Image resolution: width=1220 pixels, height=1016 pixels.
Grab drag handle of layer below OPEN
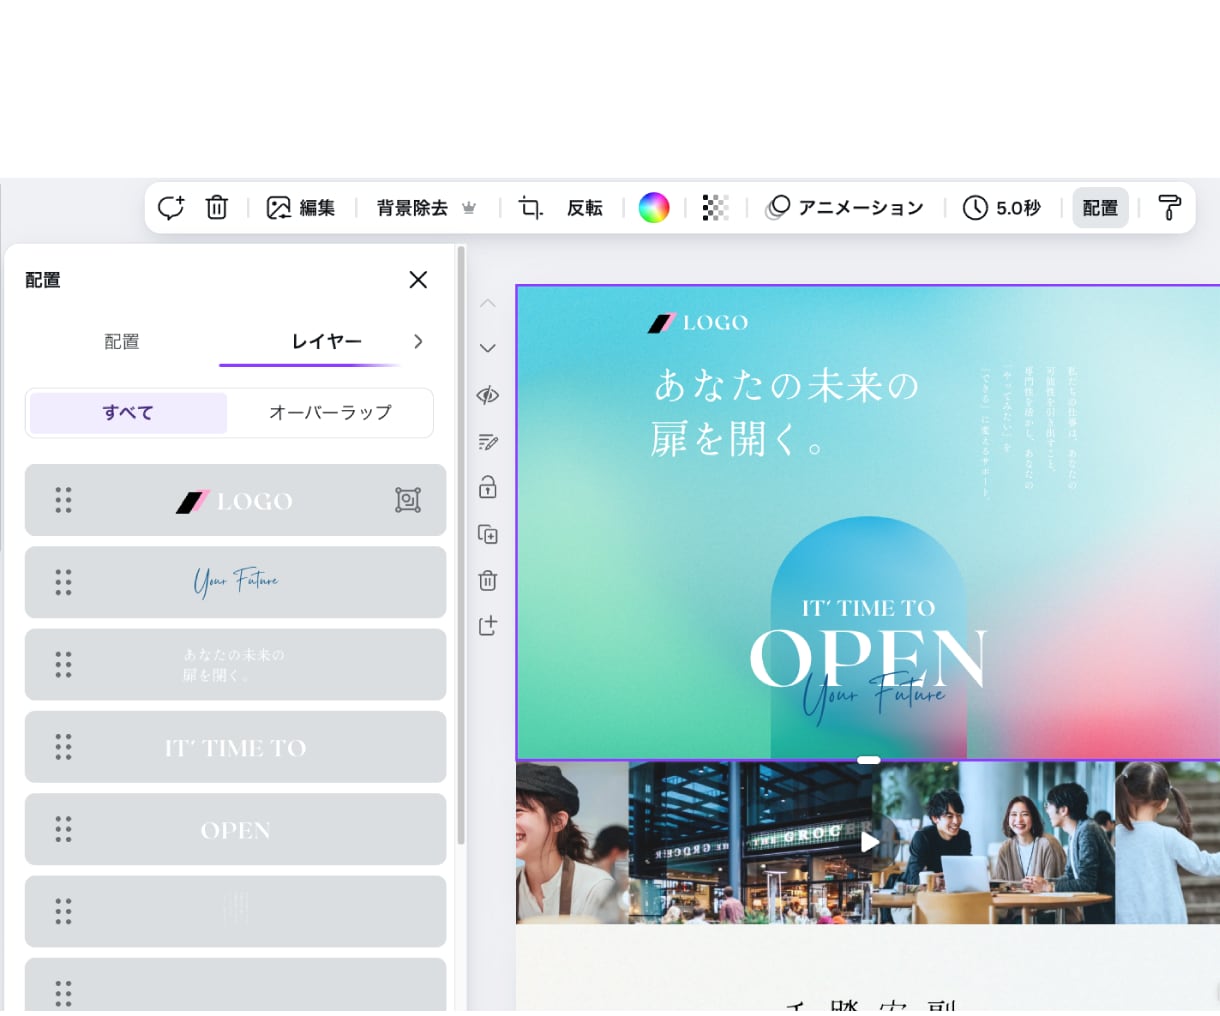coord(63,911)
